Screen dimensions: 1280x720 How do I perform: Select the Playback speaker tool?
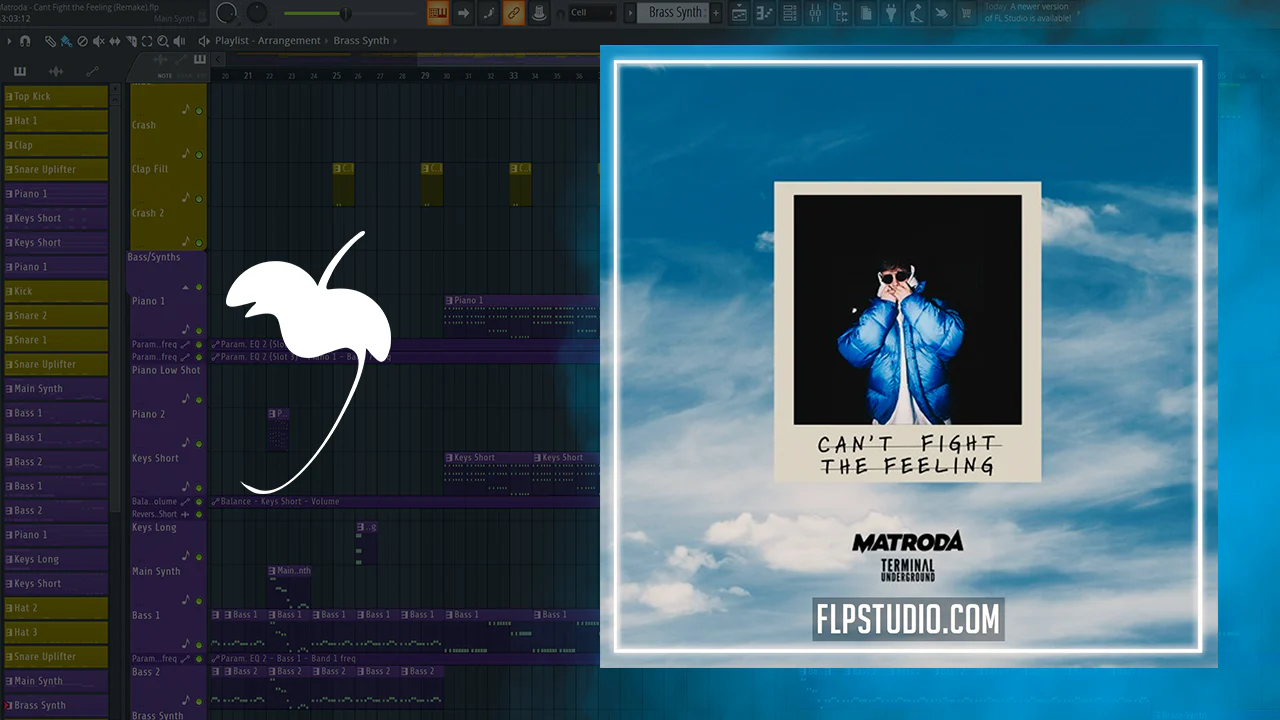(x=179, y=41)
